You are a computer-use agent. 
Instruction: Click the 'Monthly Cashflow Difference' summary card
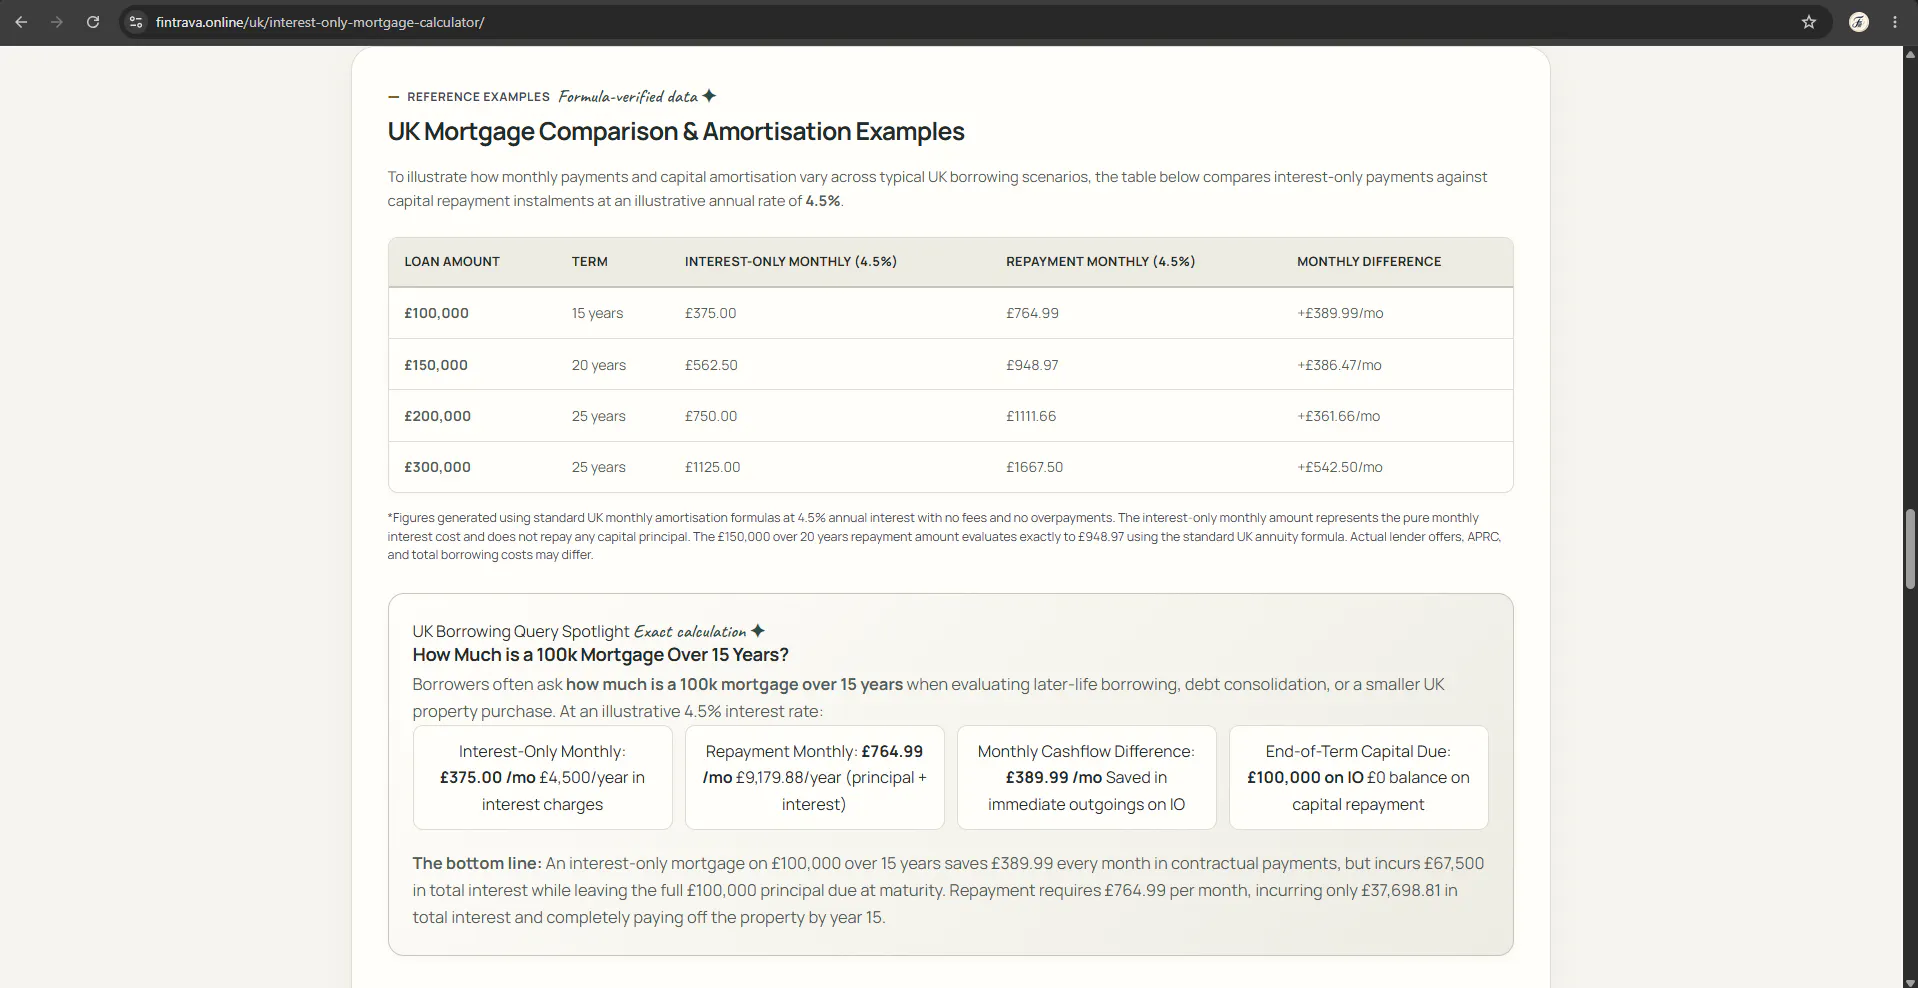pyautogui.click(x=1086, y=777)
